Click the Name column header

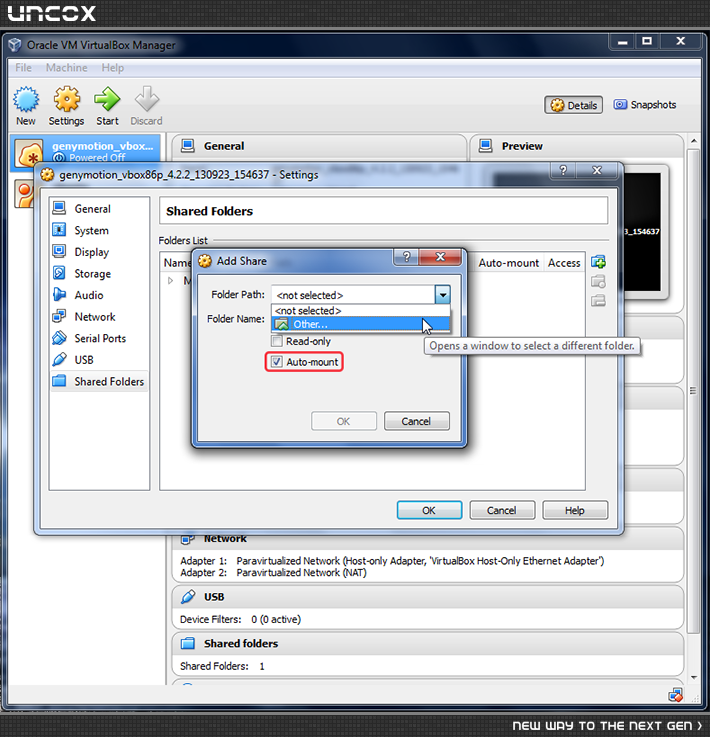point(177,263)
